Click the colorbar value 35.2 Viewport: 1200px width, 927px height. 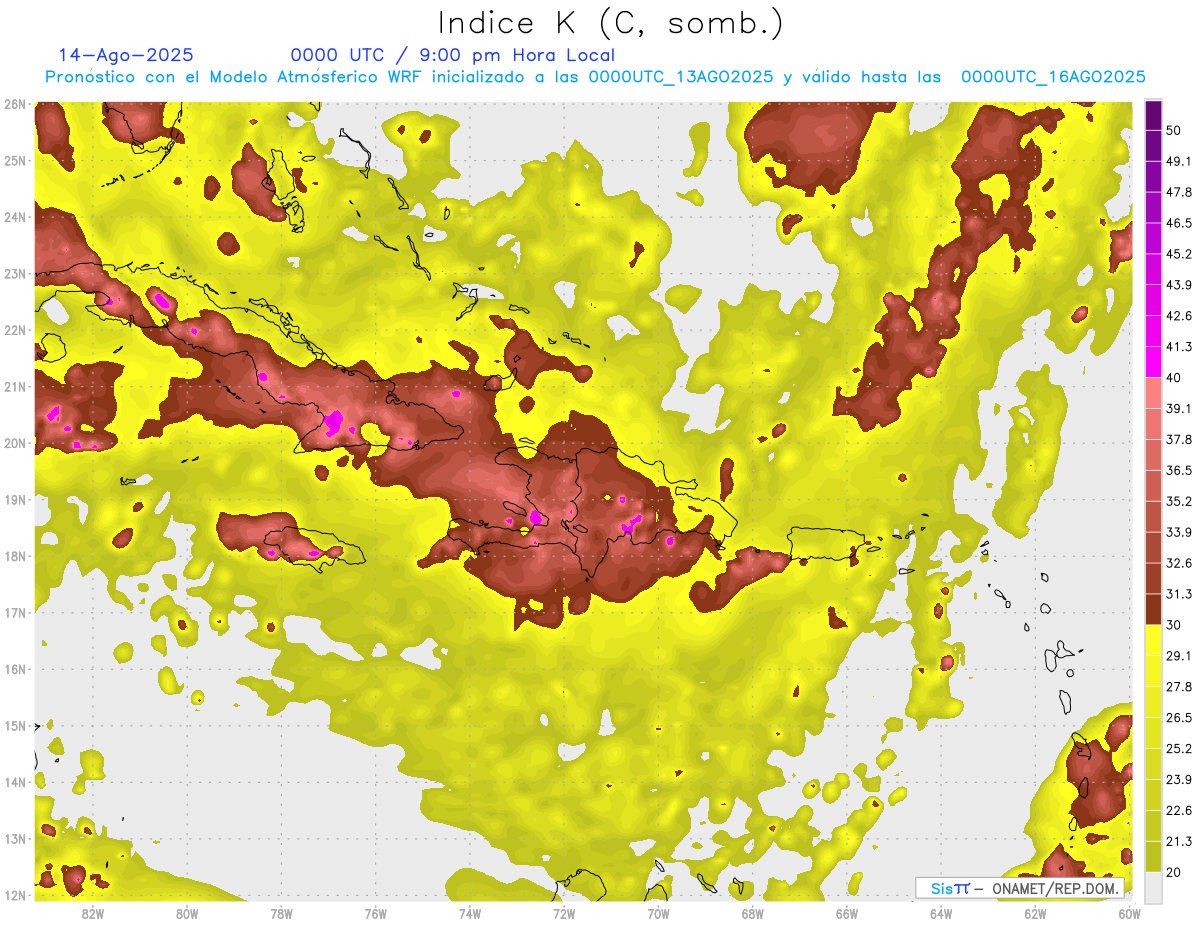(1179, 501)
